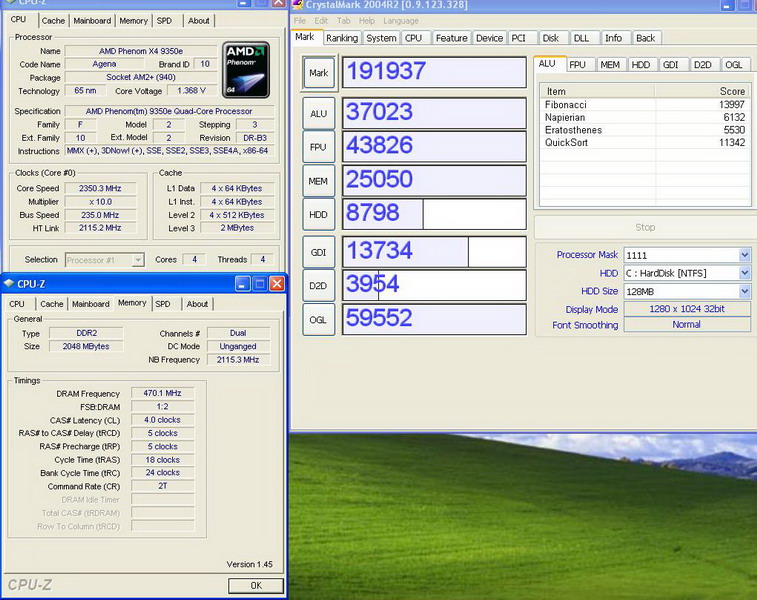The height and width of the screenshot is (600, 757).
Task: Open the Language menu in CrystalMark
Action: [x=401, y=21]
